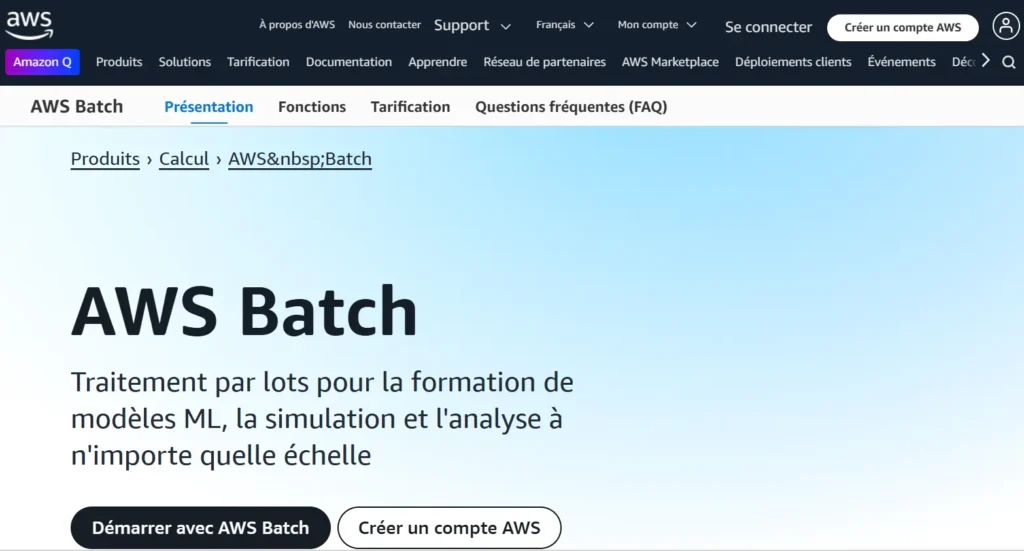Click the search magnifier icon

coord(1009,62)
